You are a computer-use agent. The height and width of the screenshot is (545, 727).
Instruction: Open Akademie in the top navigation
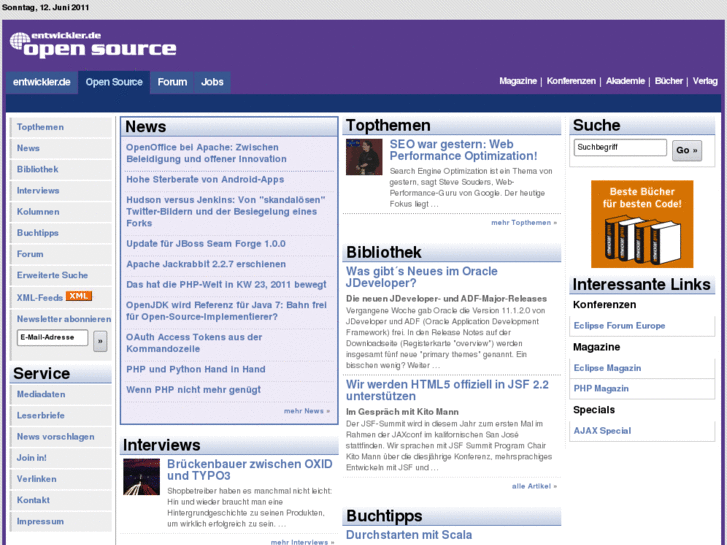[625, 81]
